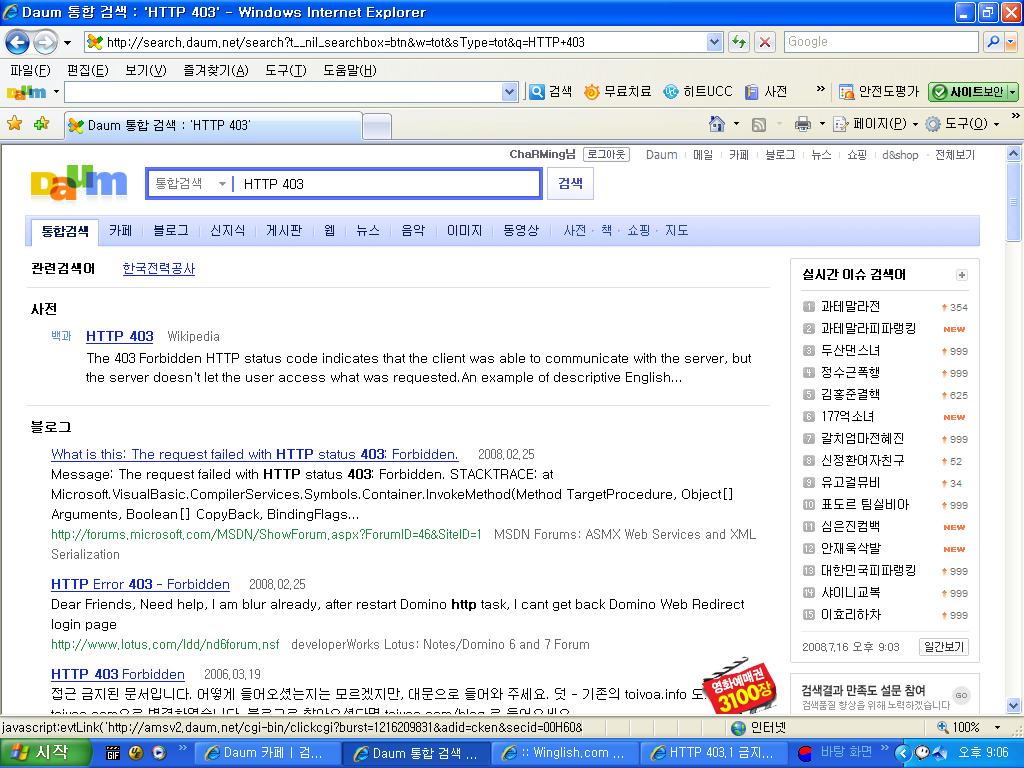
Task: Click Add to Favorites plus-star icon
Action: (41, 123)
